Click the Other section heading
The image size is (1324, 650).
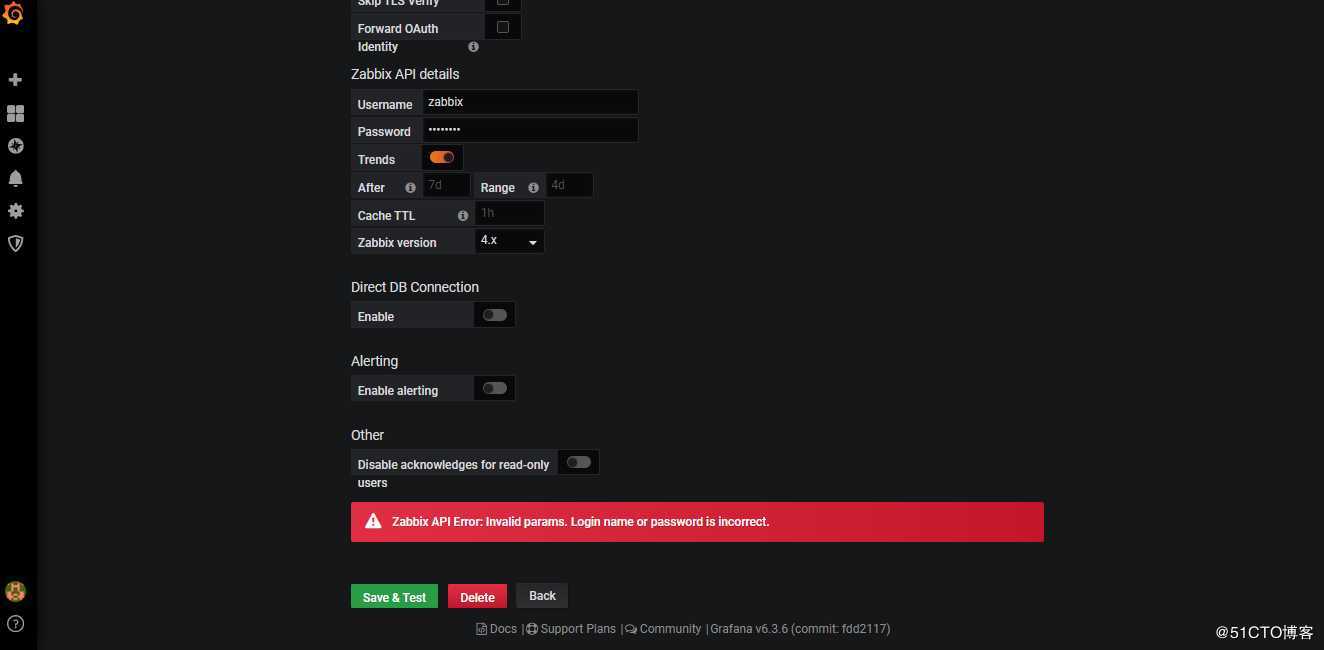click(367, 435)
